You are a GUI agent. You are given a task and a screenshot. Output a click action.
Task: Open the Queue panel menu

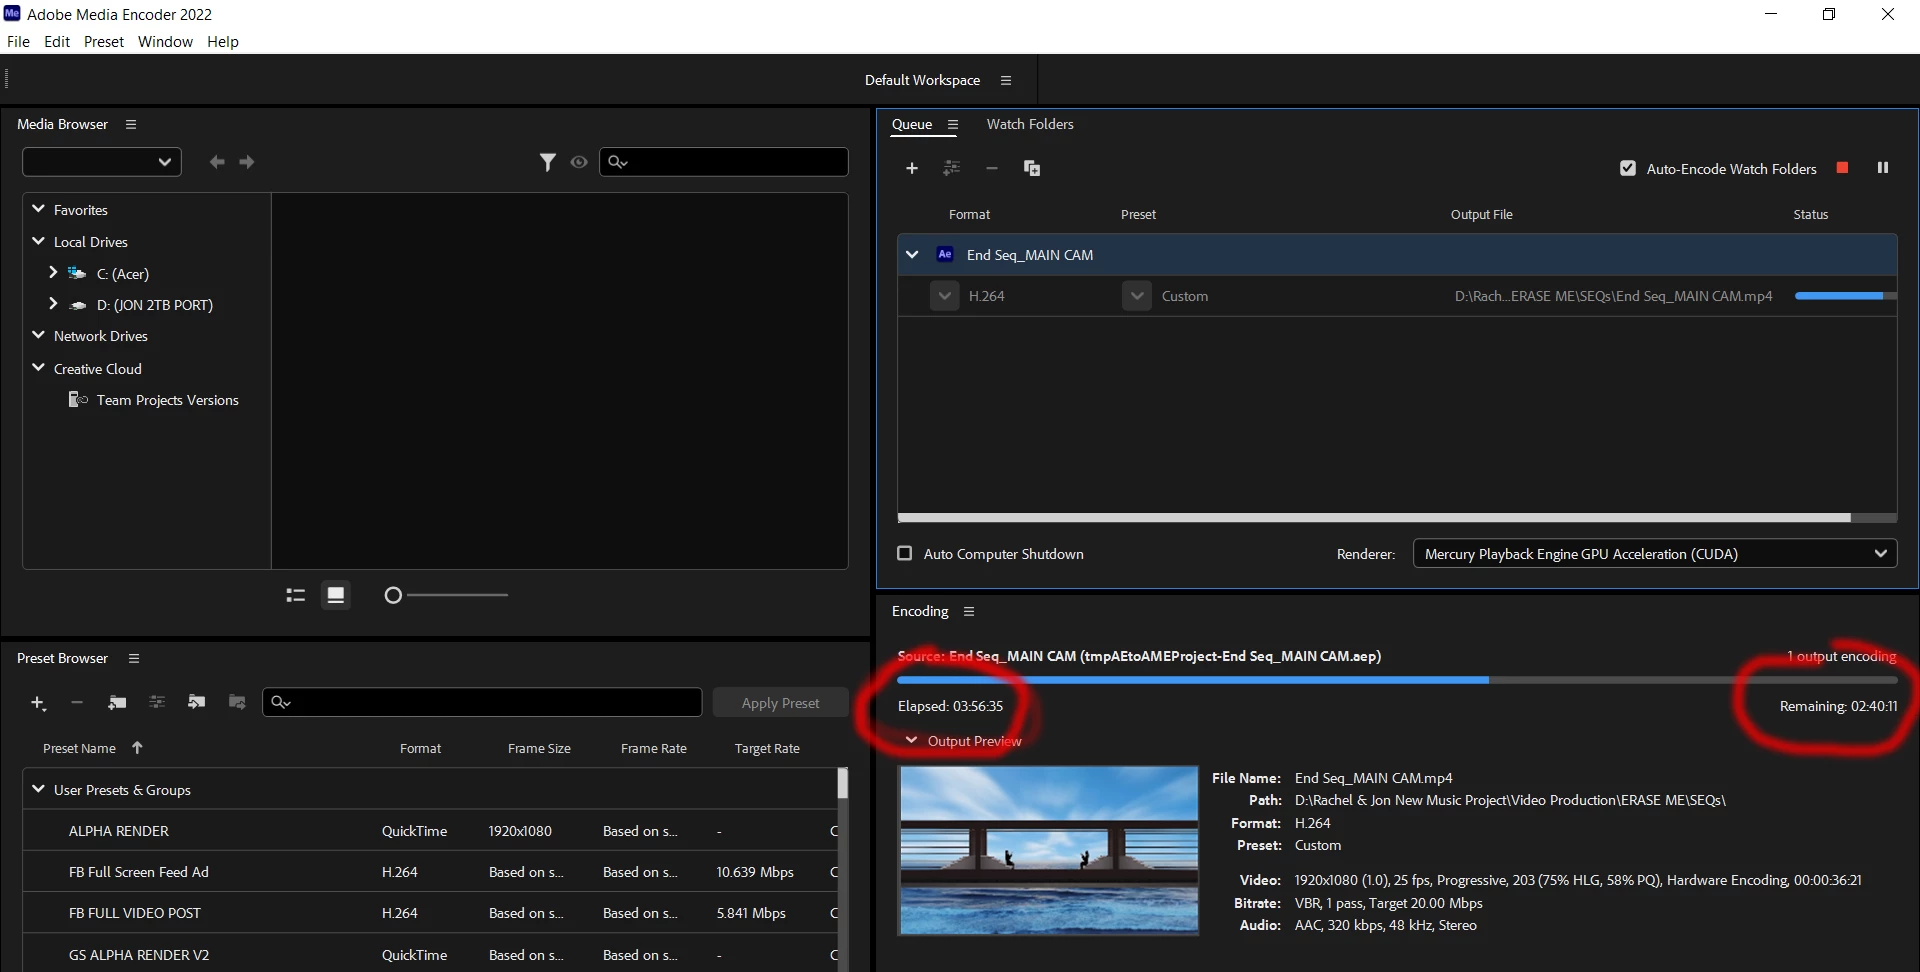[953, 125]
